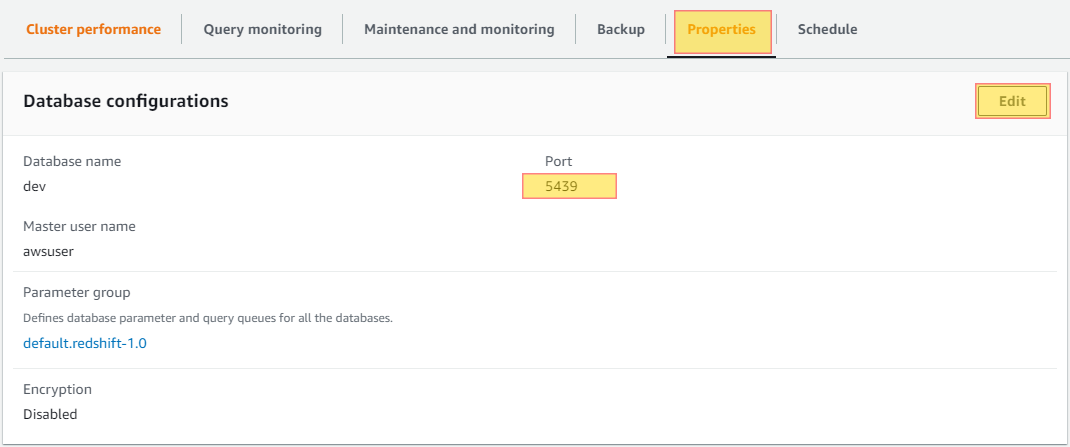Open the default.redshift-1.0 parameter group link
Image resolution: width=1070 pixels, height=447 pixels.
tap(85, 343)
